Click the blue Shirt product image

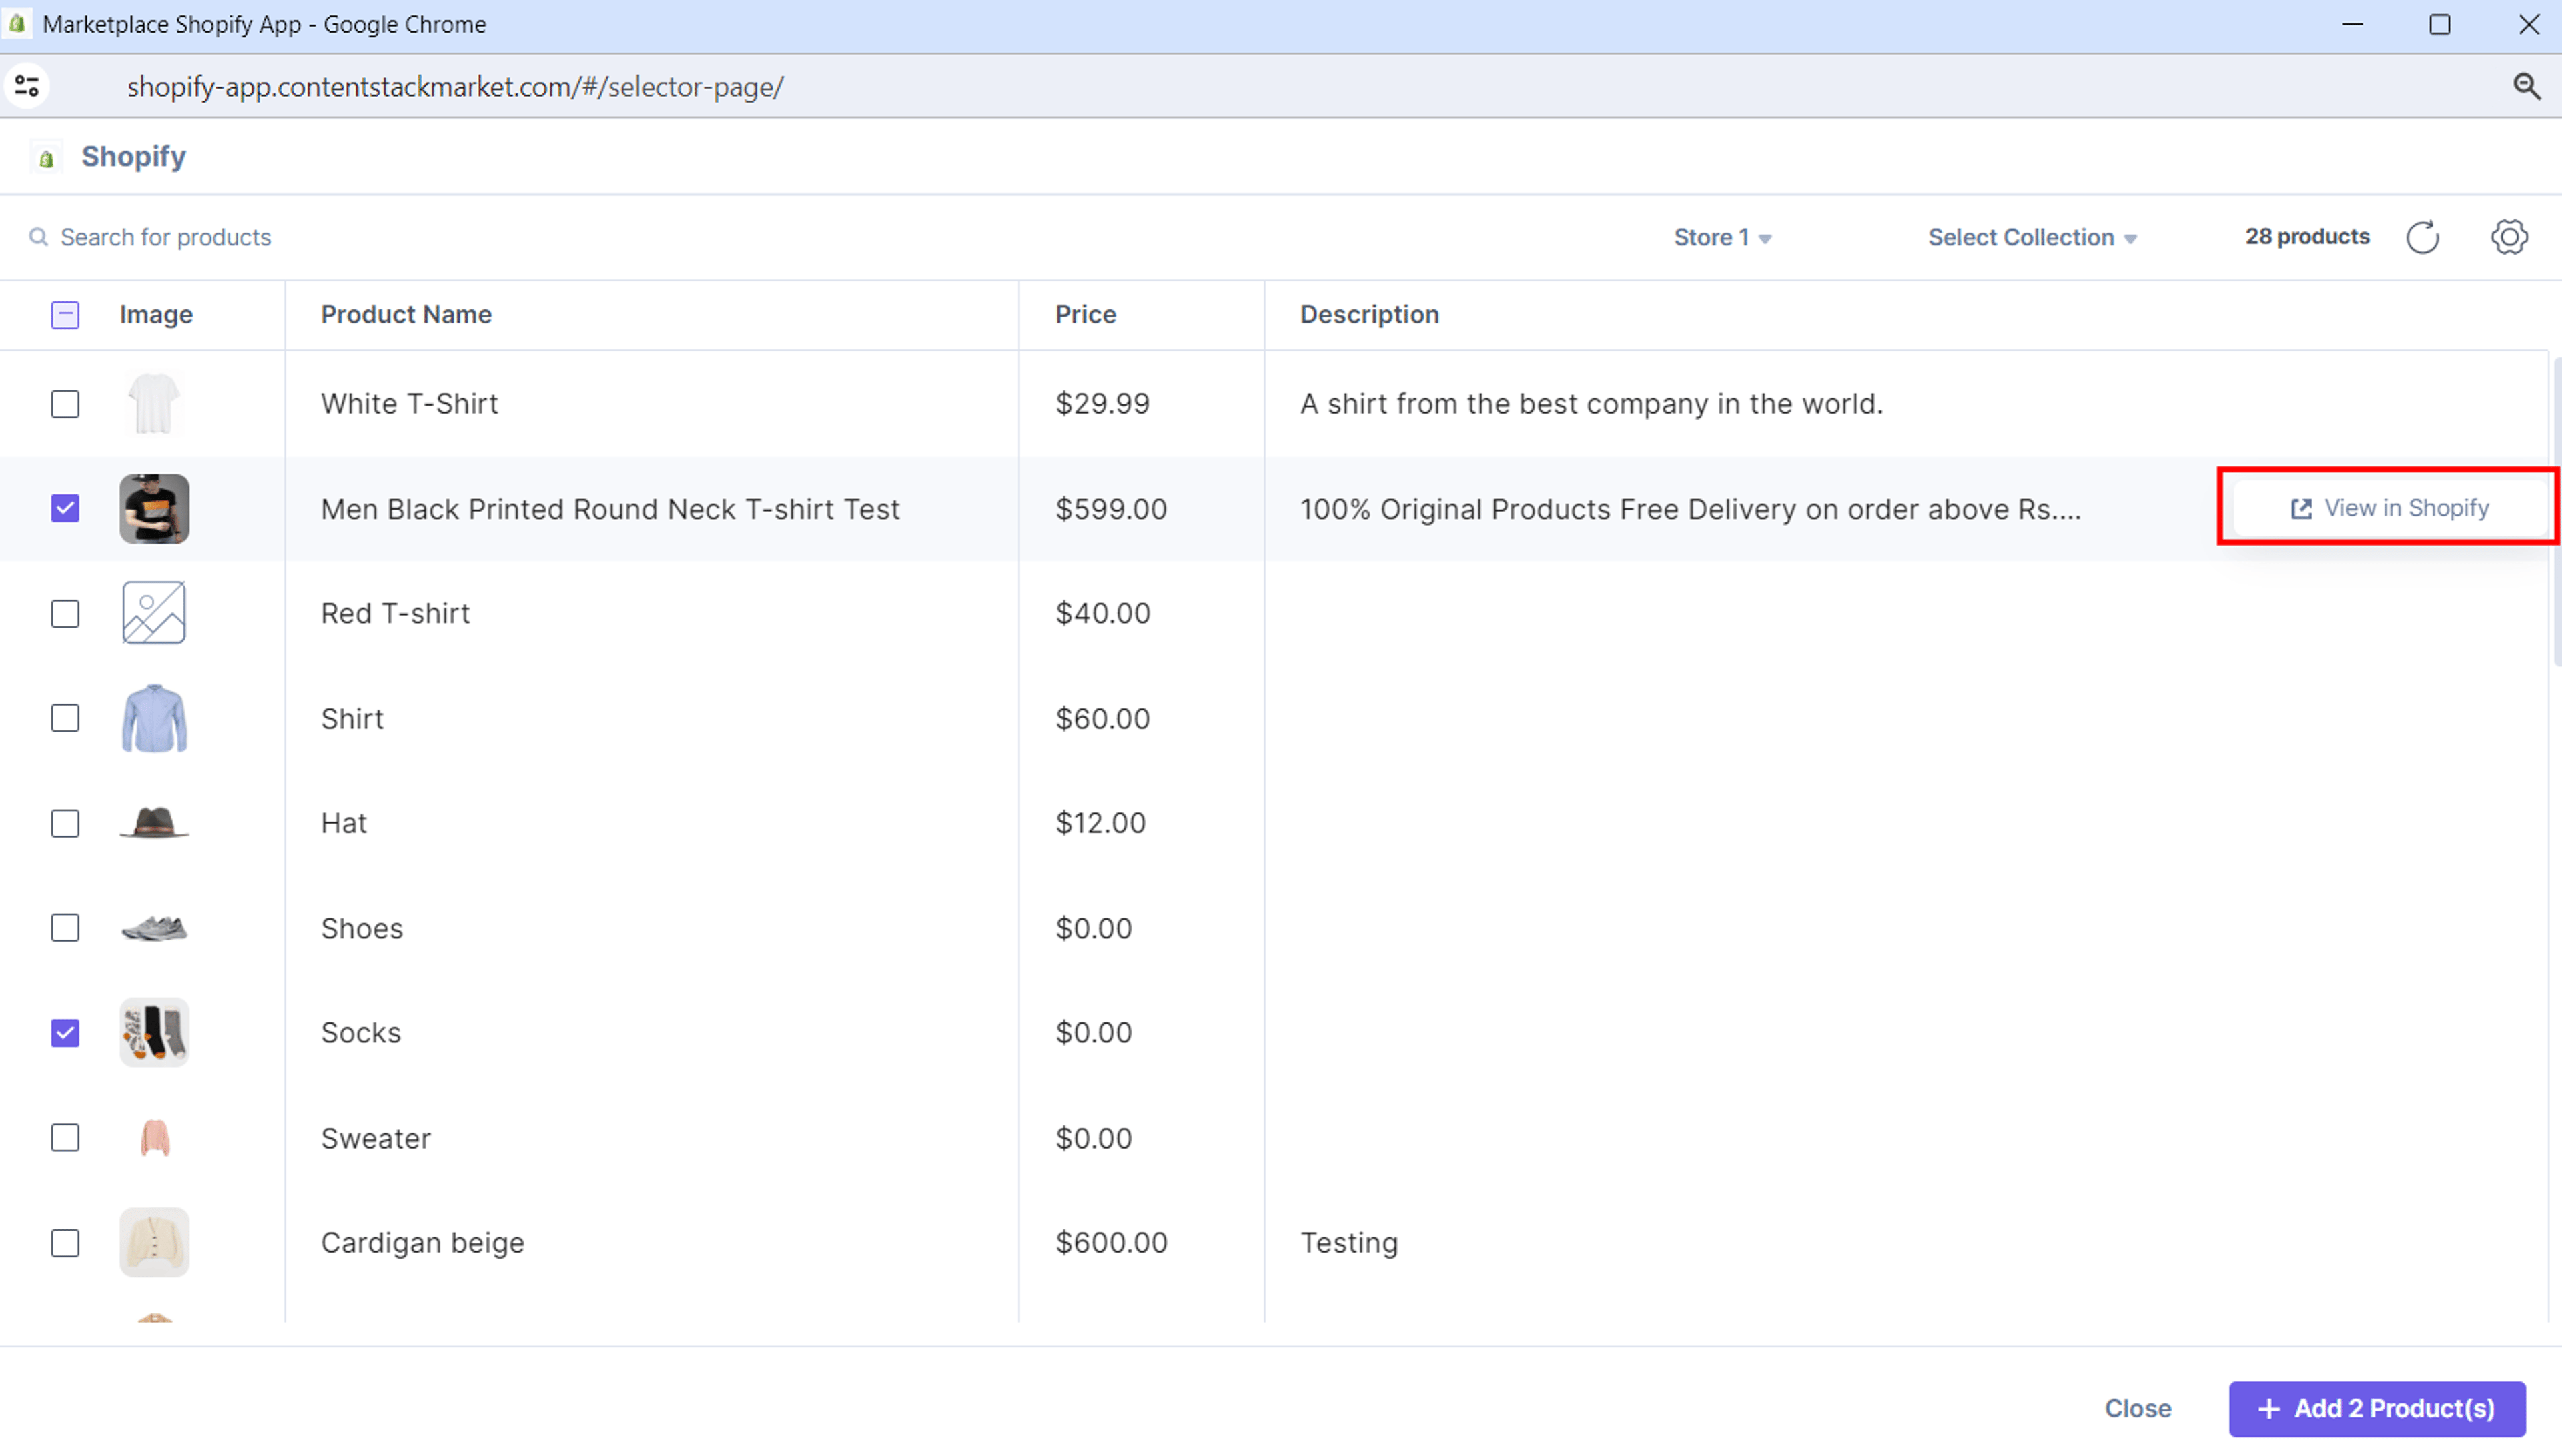click(x=154, y=718)
